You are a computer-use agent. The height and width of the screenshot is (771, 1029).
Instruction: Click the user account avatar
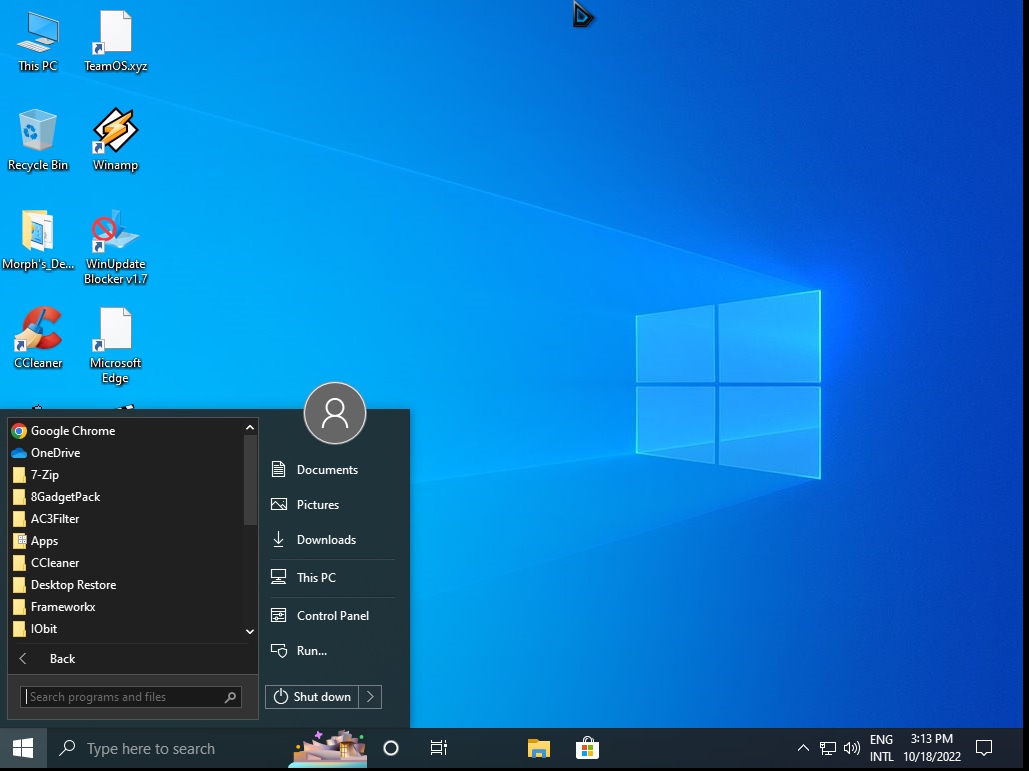pyautogui.click(x=335, y=413)
